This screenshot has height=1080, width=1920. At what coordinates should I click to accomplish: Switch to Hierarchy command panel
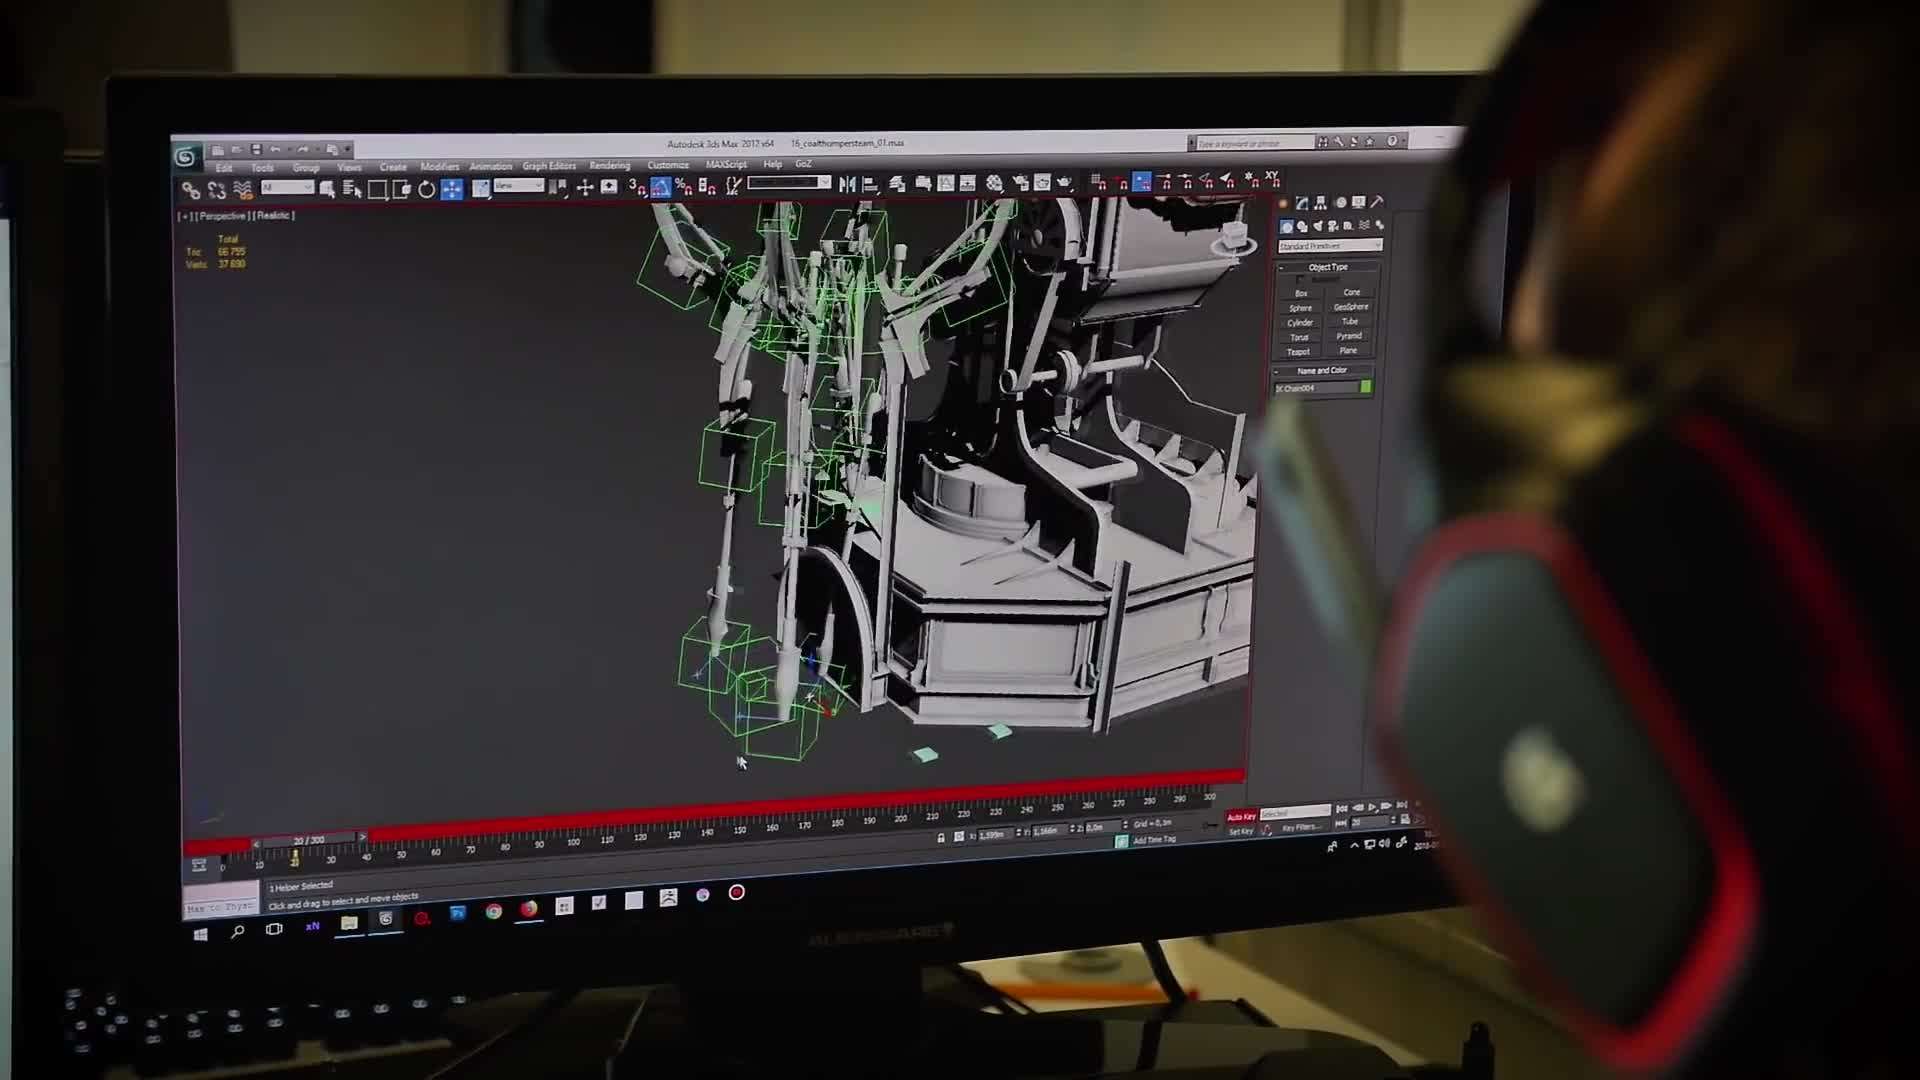[1321, 203]
